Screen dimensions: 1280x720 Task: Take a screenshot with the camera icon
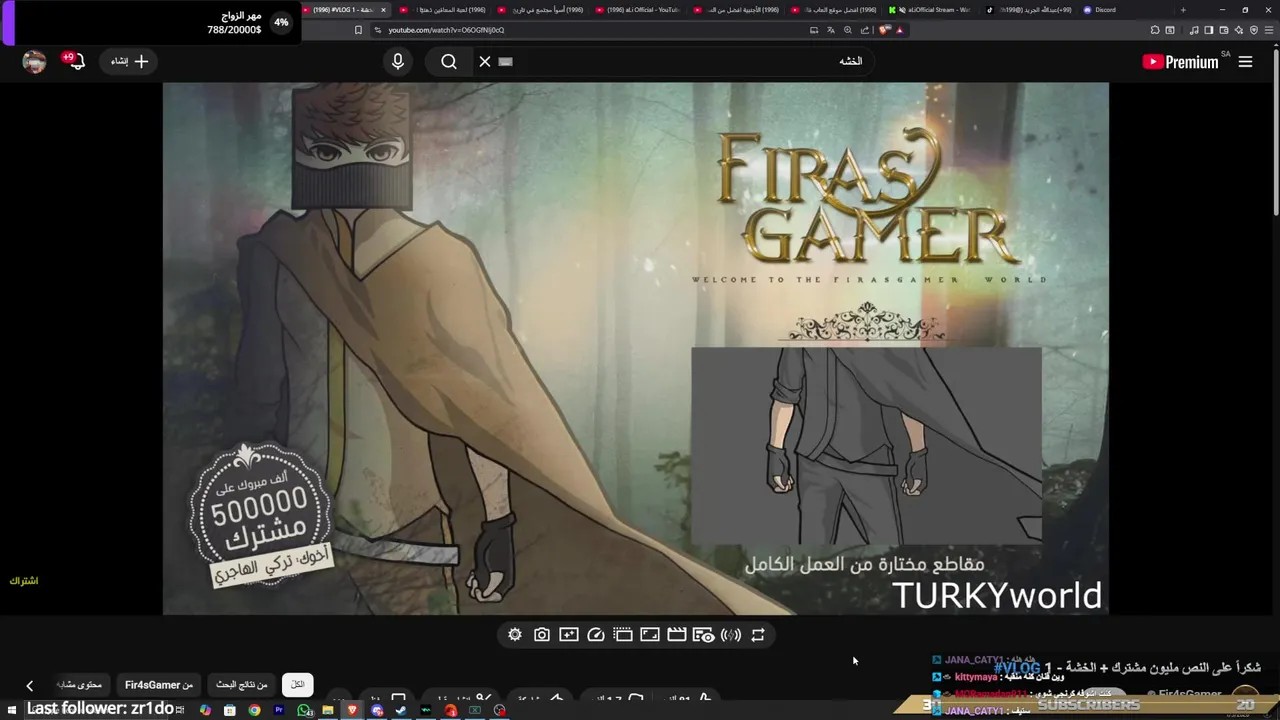(542, 635)
